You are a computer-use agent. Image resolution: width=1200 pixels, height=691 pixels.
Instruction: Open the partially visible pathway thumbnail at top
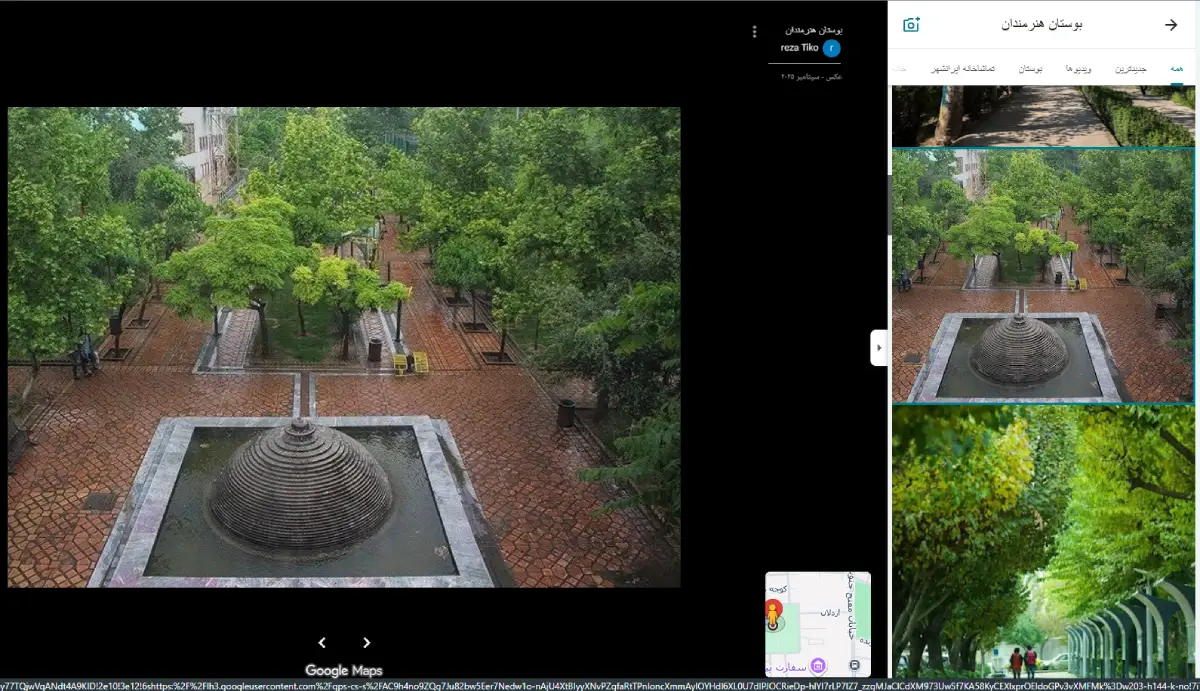coord(1043,115)
